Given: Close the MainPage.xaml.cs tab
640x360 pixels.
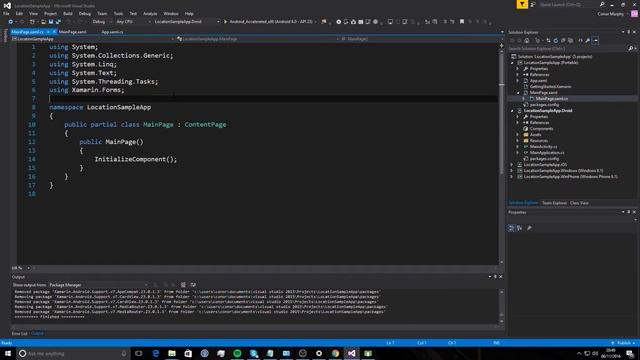Looking at the screenshot, I should click(x=54, y=32).
